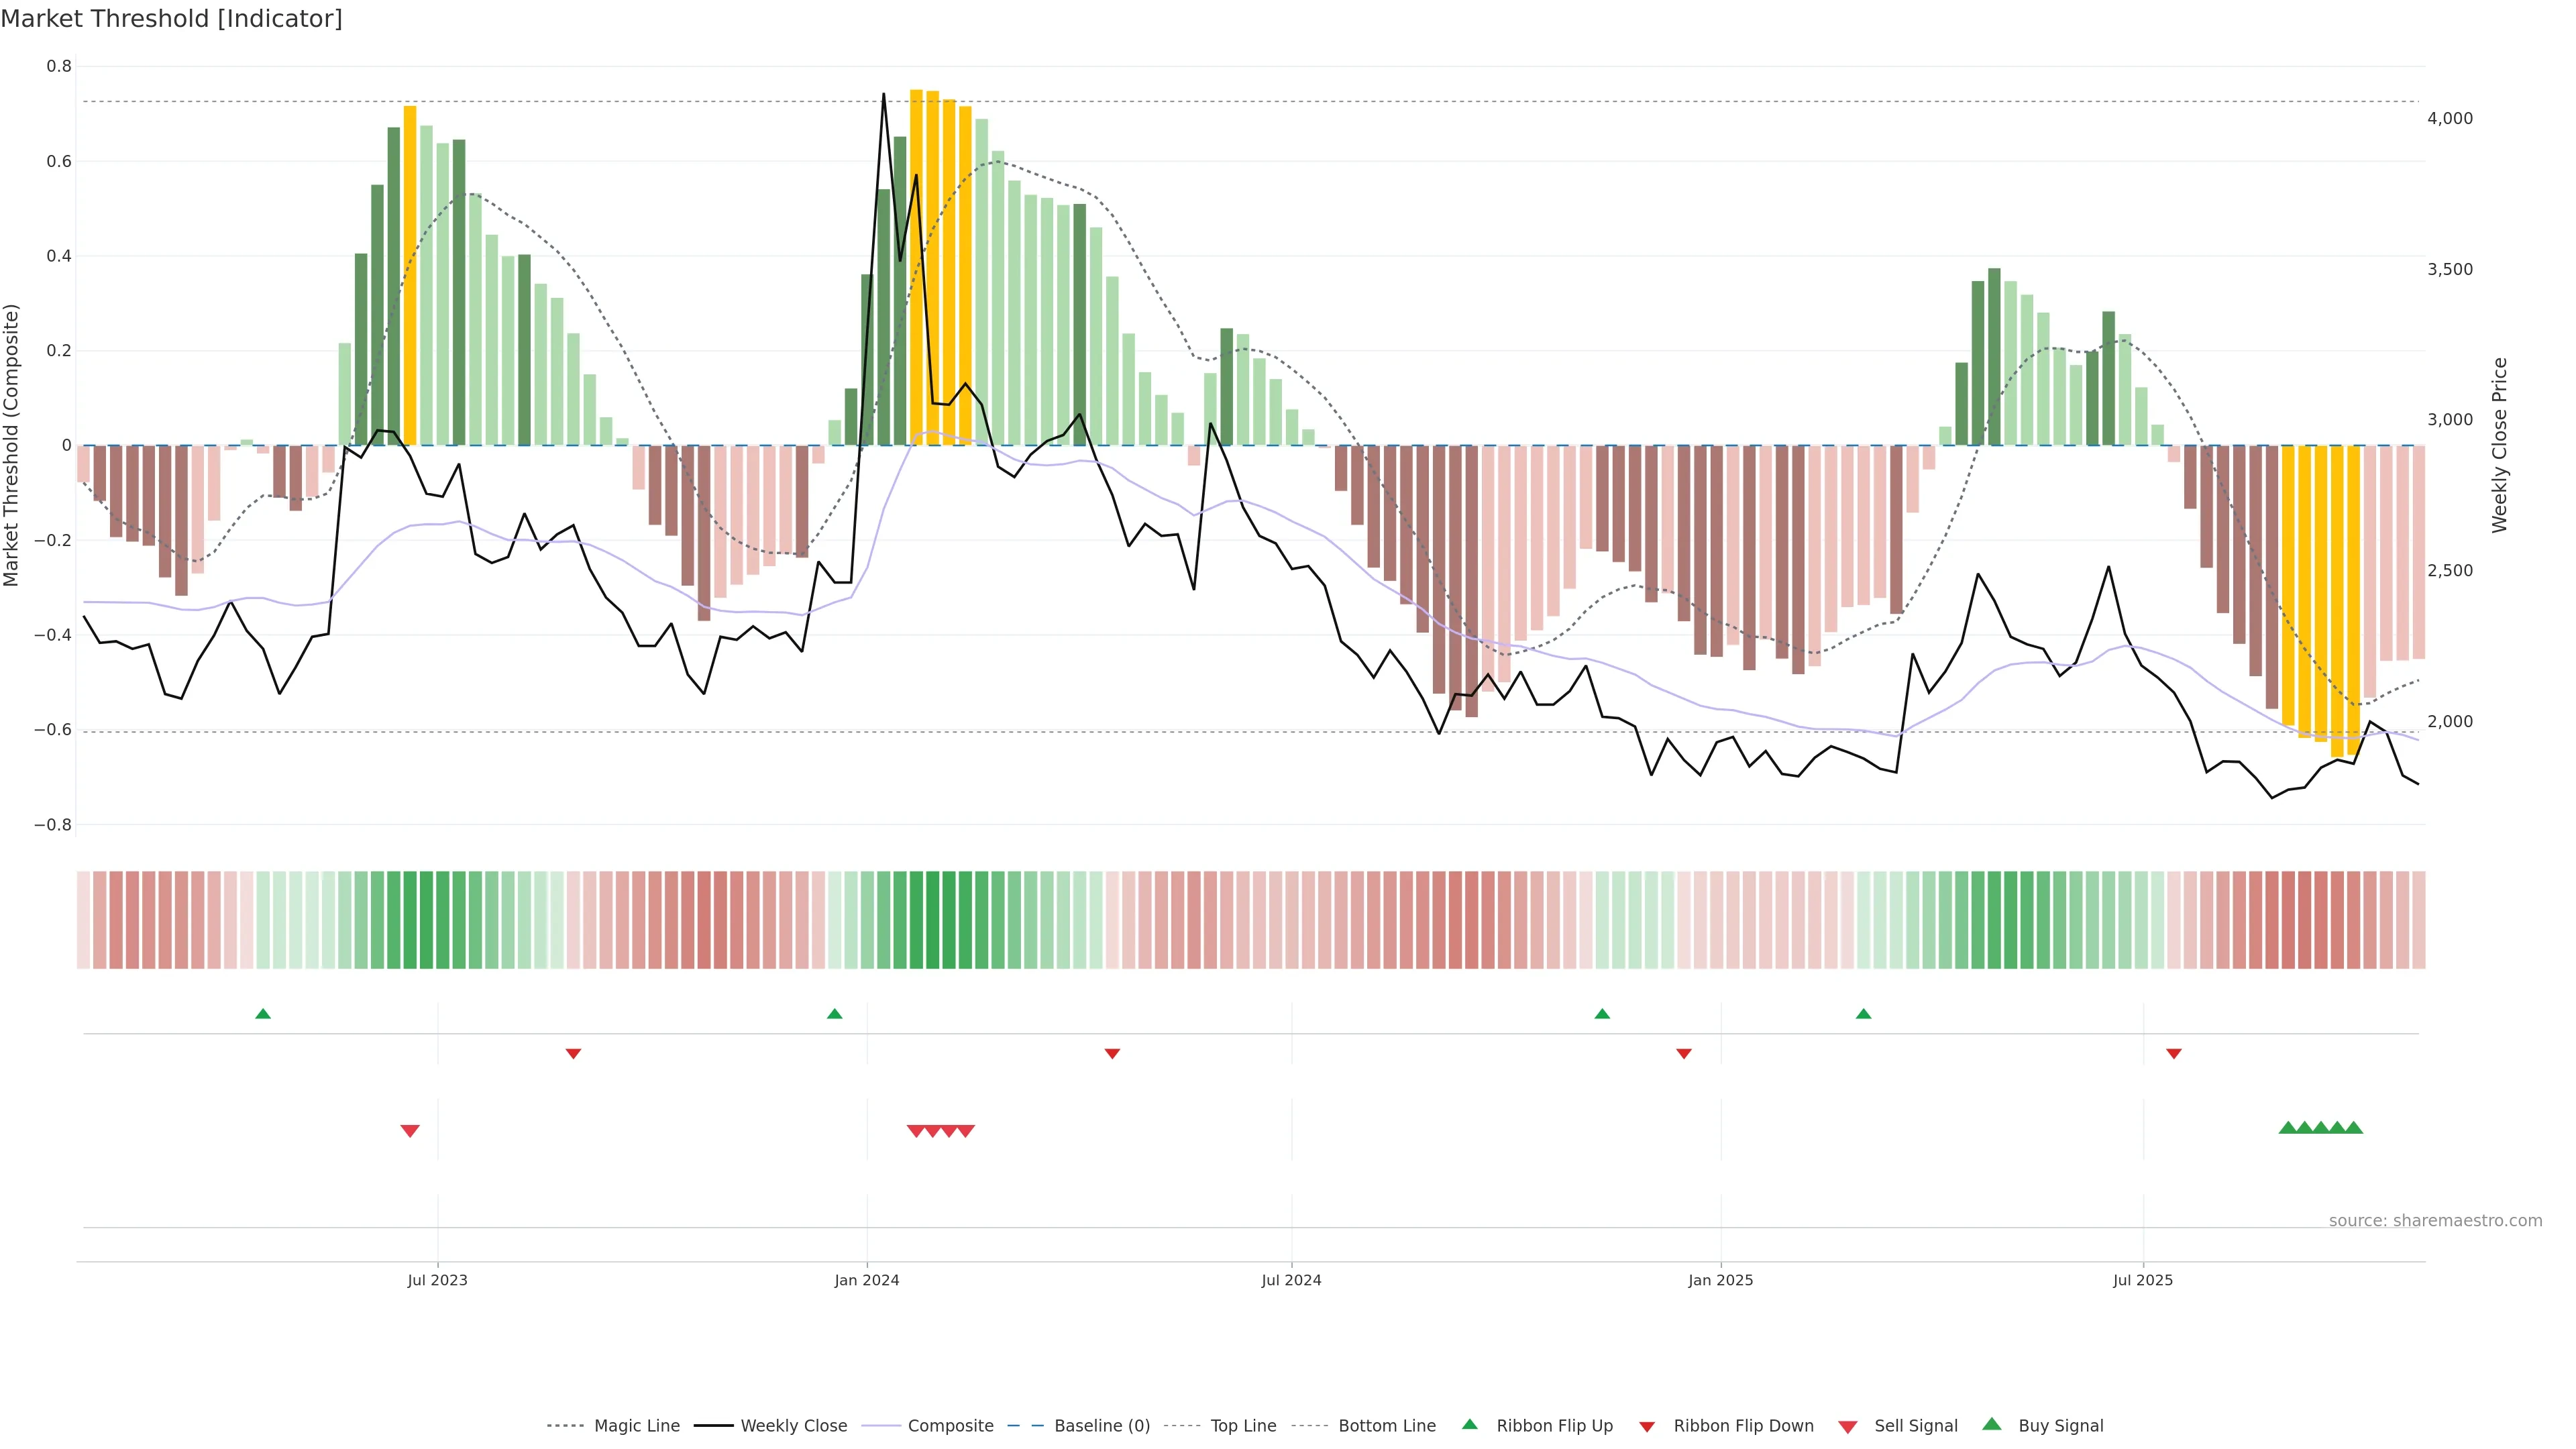Image resolution: width=2576 pixels, height=1449 pixels.
Task: Click the source: sharemaestro.com text
Action: [x=2435, y=1221]
